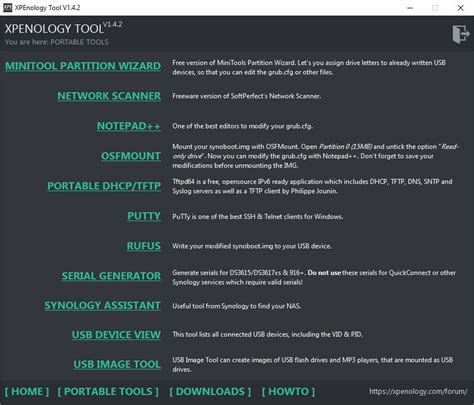Viewport: 474px width, 405px height.
Task: Click the 'Generate serials for DS3615' description
Action: 314,277
